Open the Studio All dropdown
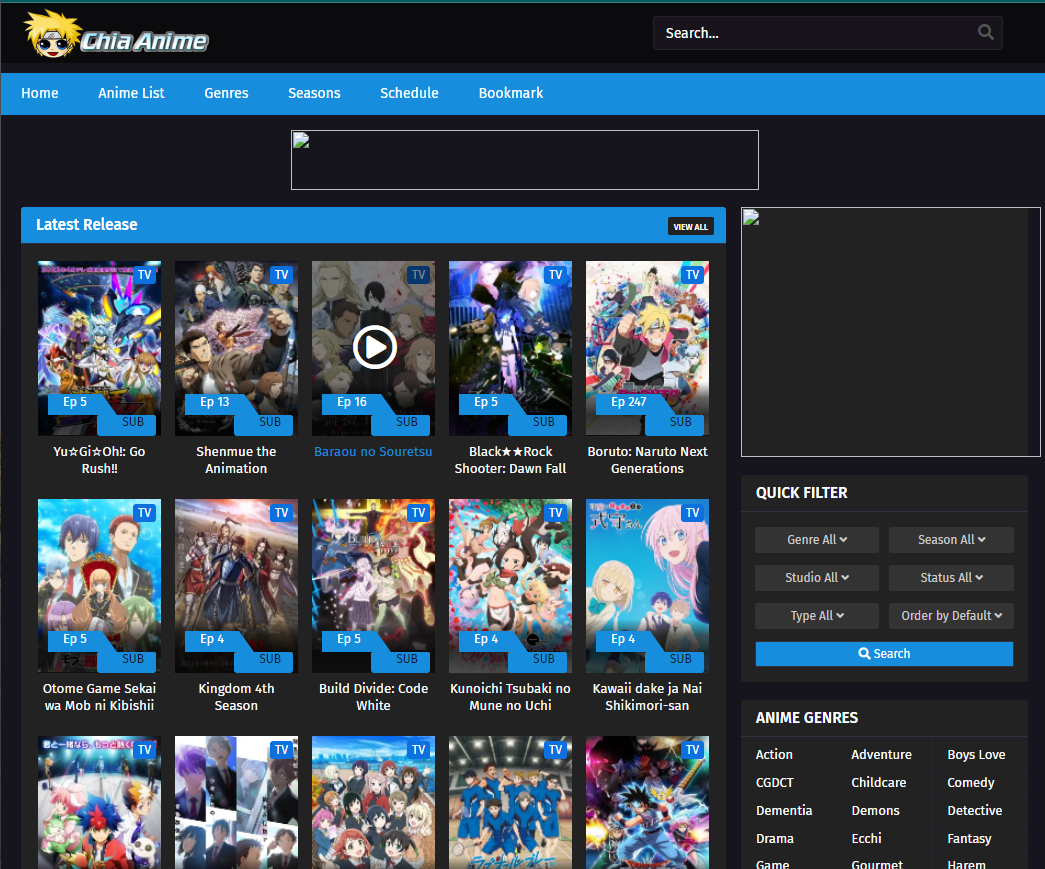 tap(816, 578)
